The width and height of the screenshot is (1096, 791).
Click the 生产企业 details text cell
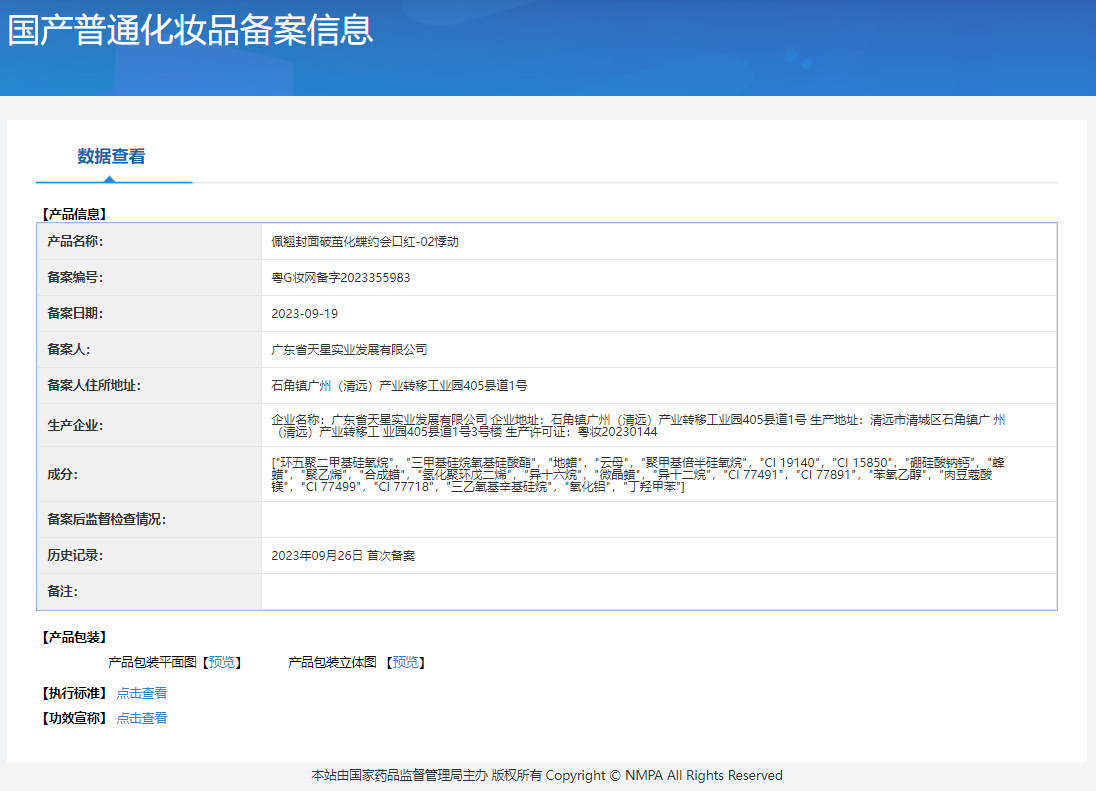click(x=638, y=426)
